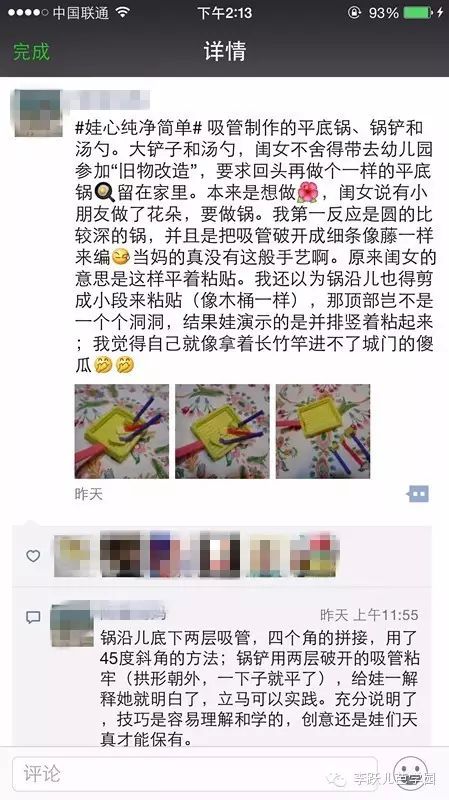The image size is (449, 800).
Task: Tap the commenter's avatar beside the reply
Action: point(72,624)
